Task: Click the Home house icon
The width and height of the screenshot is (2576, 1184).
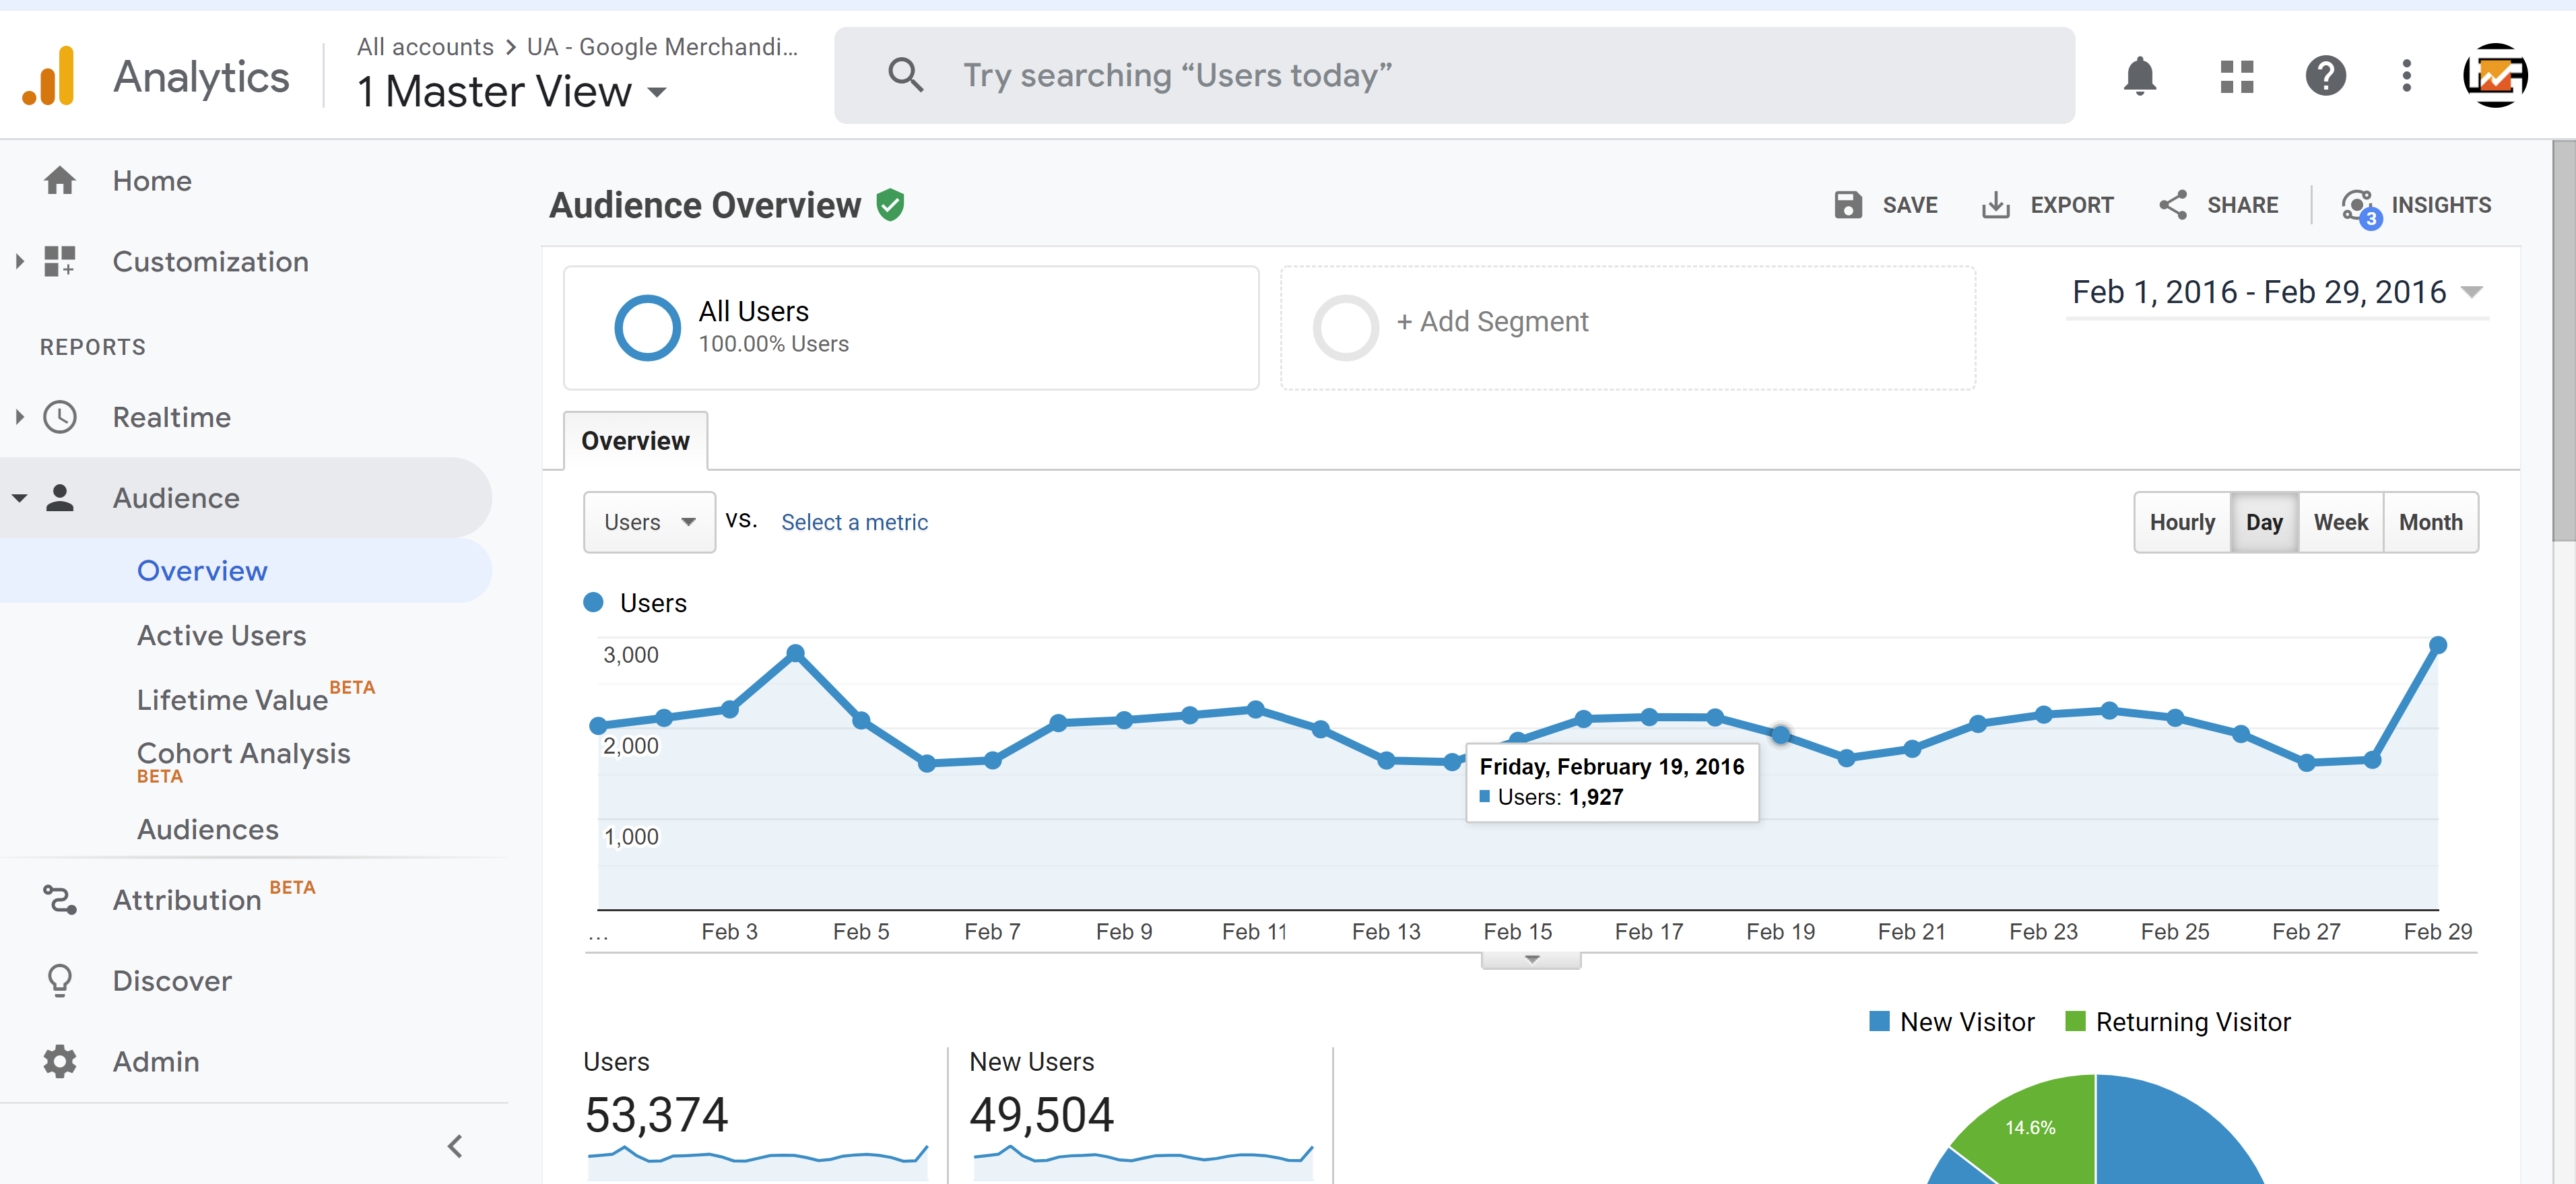Action: point(60,180)
